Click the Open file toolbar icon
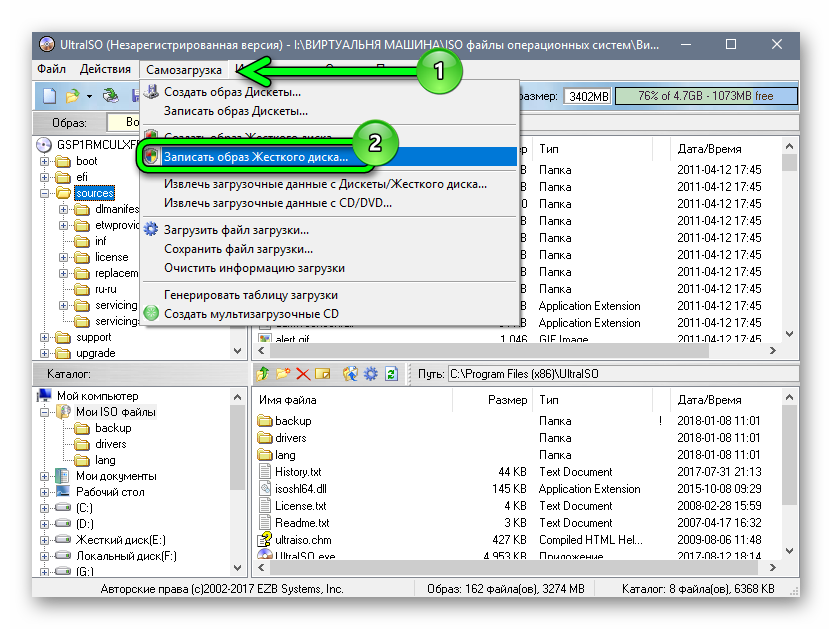The image size is (832, 629). [x=72, y=96]
